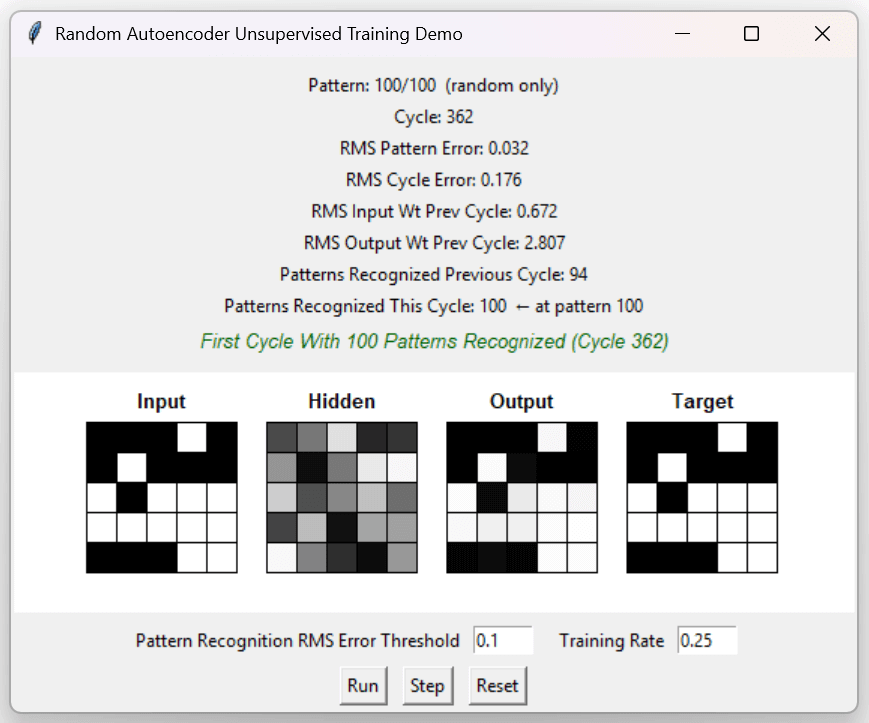The height and width of the screenshot is (723, 869).
Task: Focus the Training Rate input field
Action: (707, 641)
